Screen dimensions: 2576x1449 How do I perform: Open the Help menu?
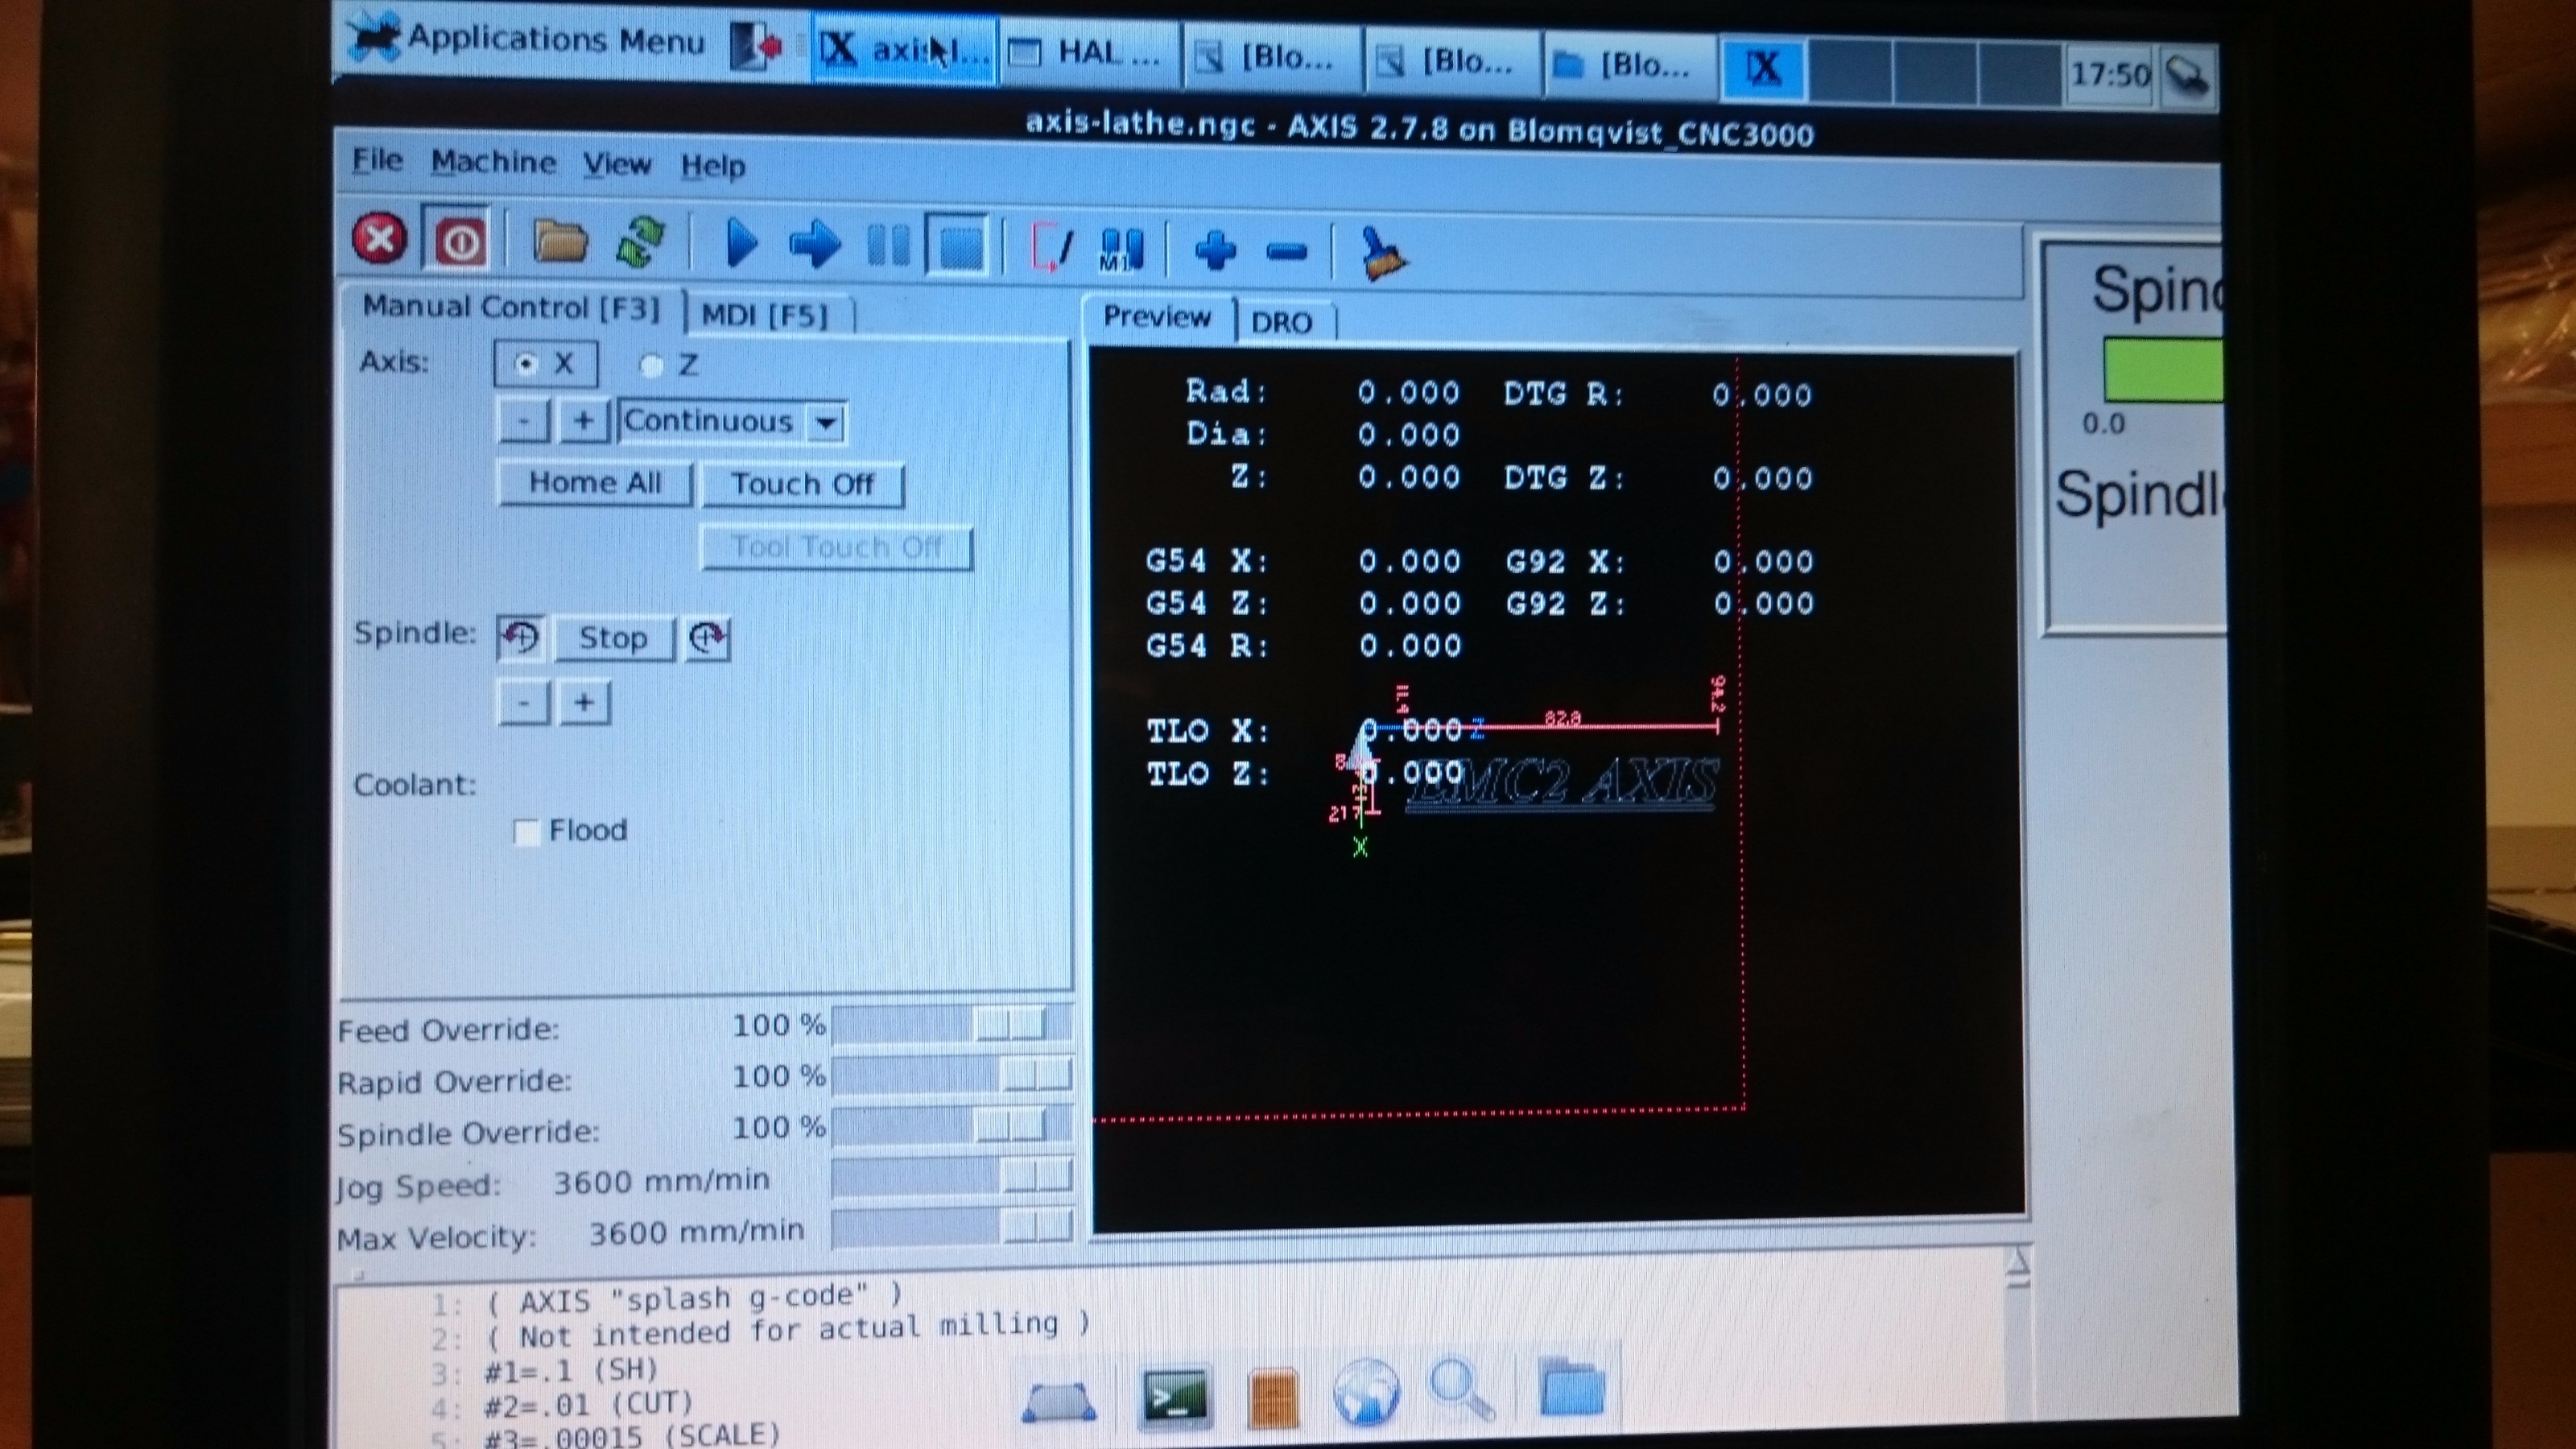(x=713, y=165)
